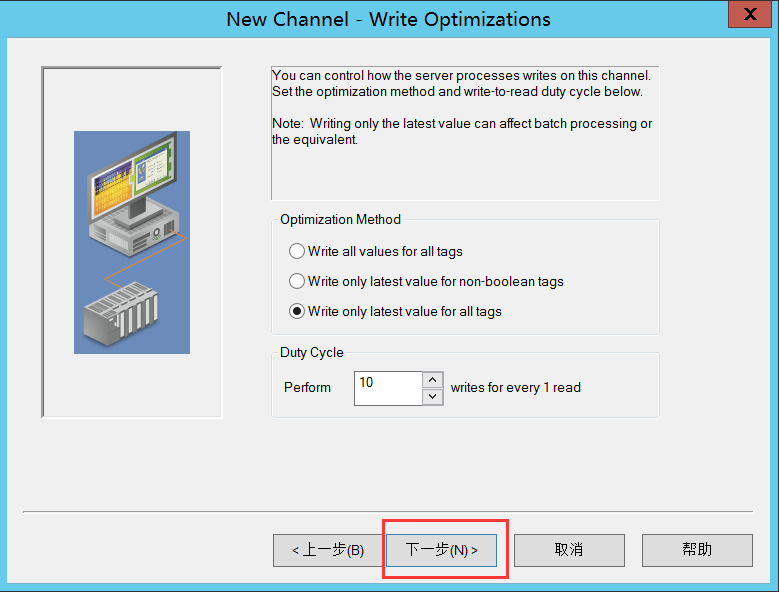Proceed with the 下一步(N) button
Screen dimensions: 779x593
pyautogui.click(x=441, y=550)
